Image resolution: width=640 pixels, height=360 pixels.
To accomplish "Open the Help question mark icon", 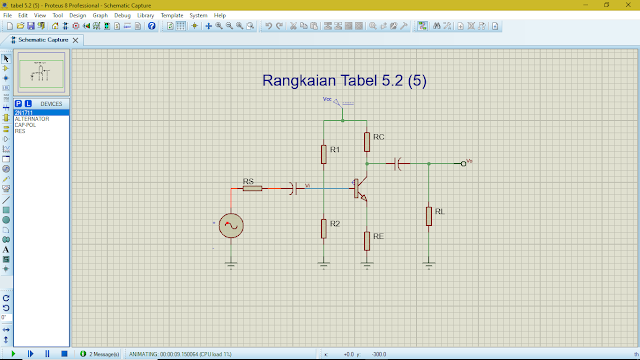I will (151, 26).
